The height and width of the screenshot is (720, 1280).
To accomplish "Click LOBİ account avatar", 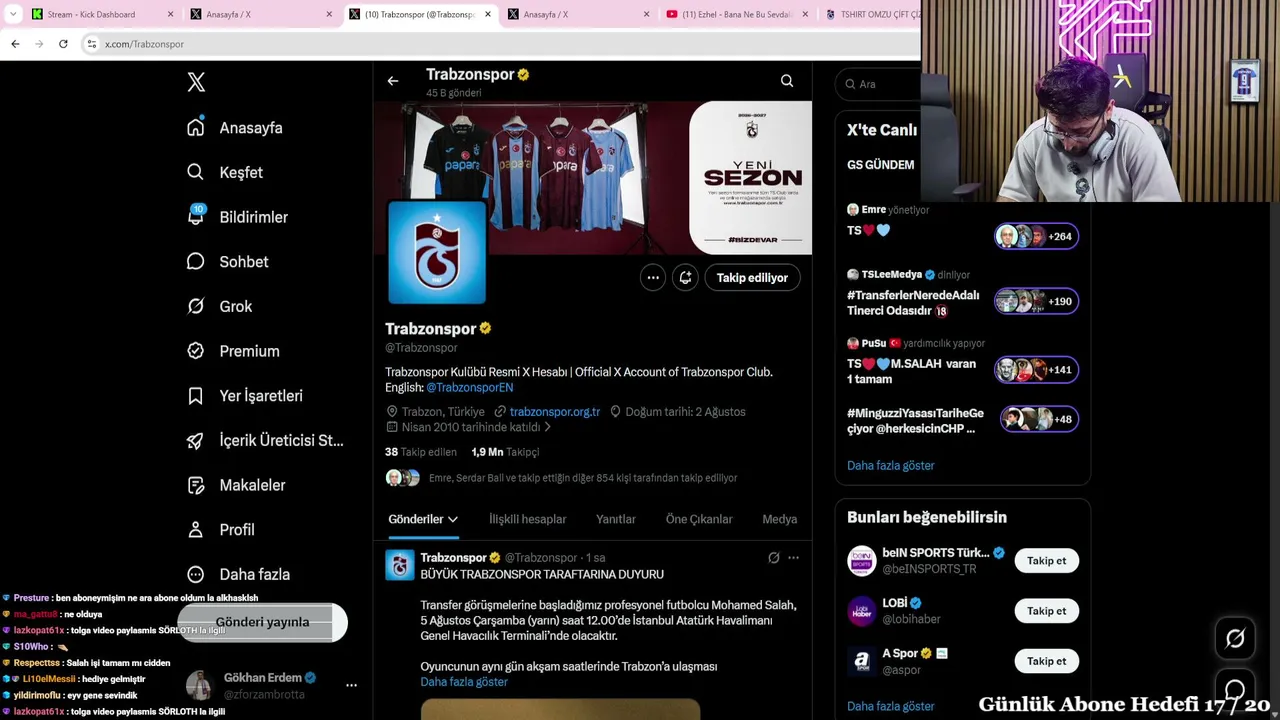I will [x=862, y=611].
